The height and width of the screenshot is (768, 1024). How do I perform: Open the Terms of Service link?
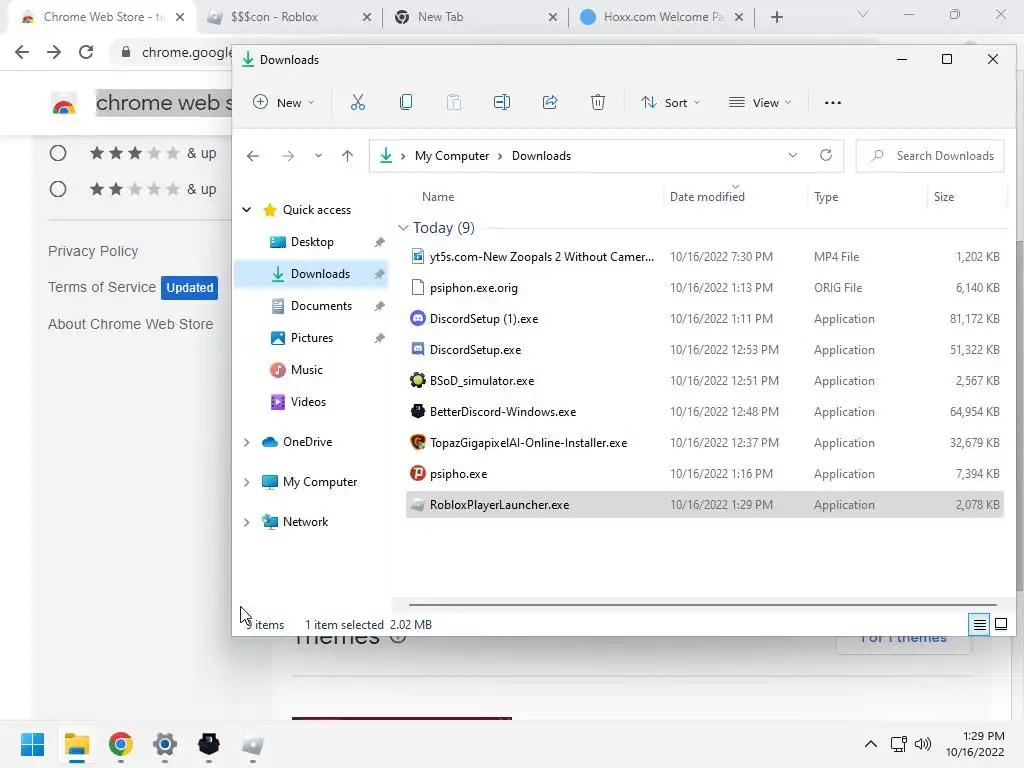[x=102, y=287]
